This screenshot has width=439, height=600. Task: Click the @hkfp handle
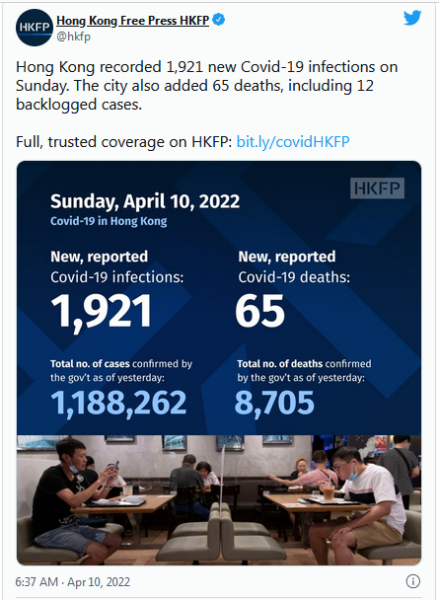point(73,37)
